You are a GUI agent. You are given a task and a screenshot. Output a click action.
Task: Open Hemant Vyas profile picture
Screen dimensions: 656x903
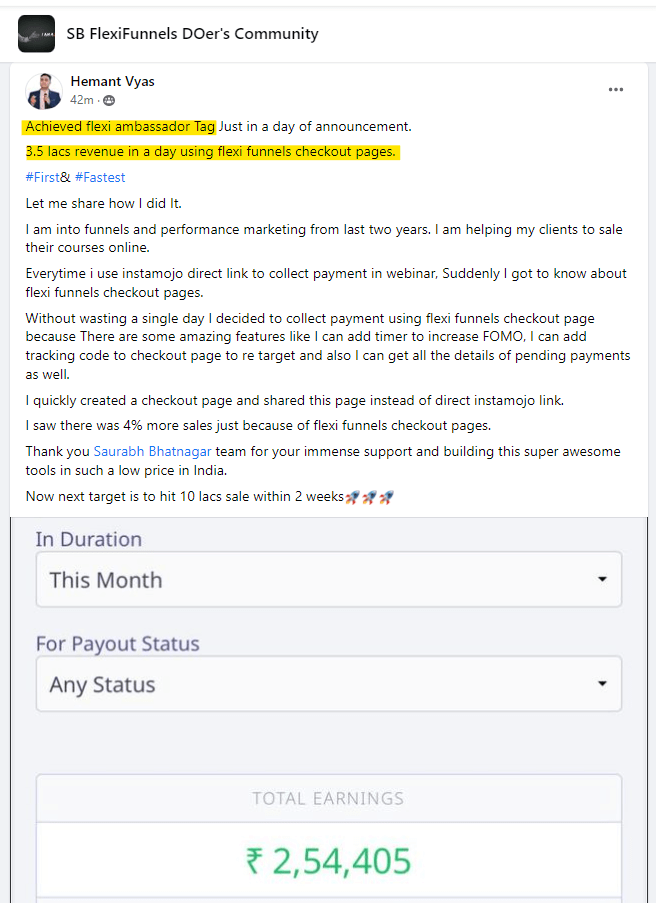pos(44,91)
